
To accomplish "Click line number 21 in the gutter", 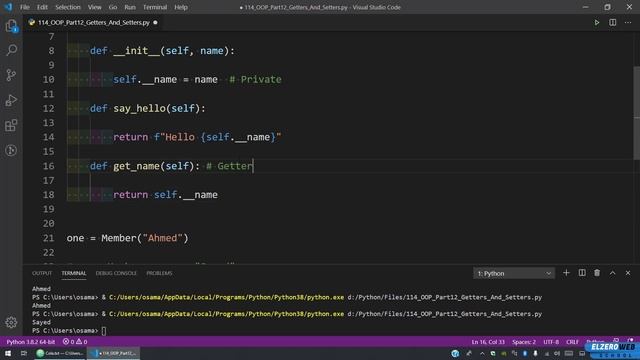I will [x=48, y=238].
